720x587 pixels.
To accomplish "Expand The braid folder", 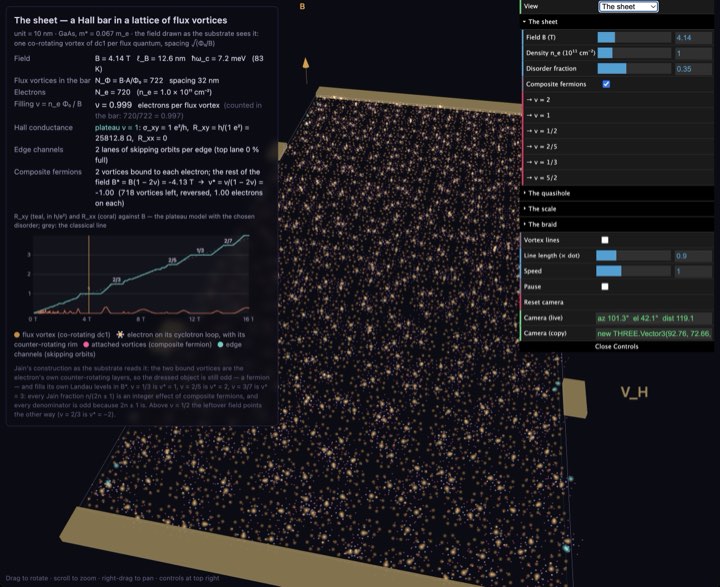I will (x=617, y=224).
